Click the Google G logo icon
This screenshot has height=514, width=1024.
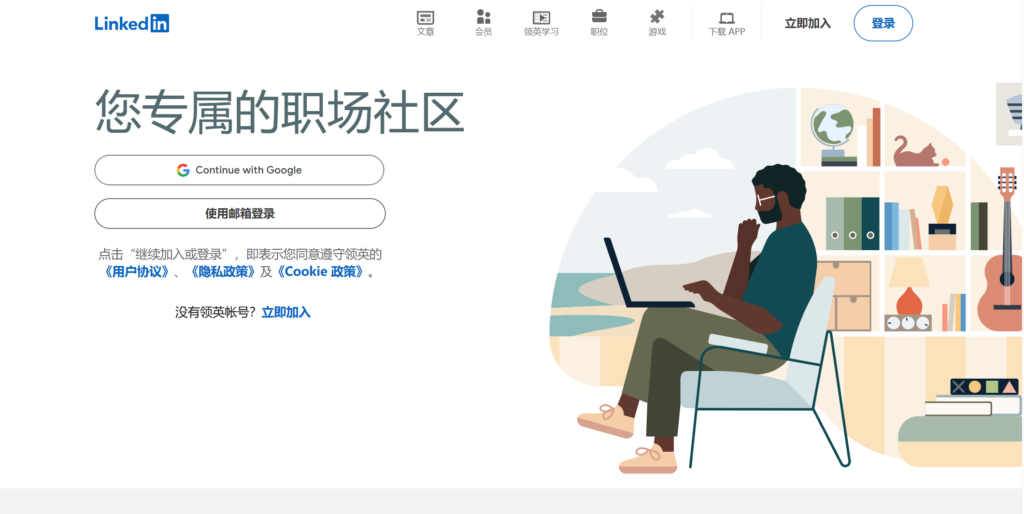pyautogui.click(x=183, y=170)
